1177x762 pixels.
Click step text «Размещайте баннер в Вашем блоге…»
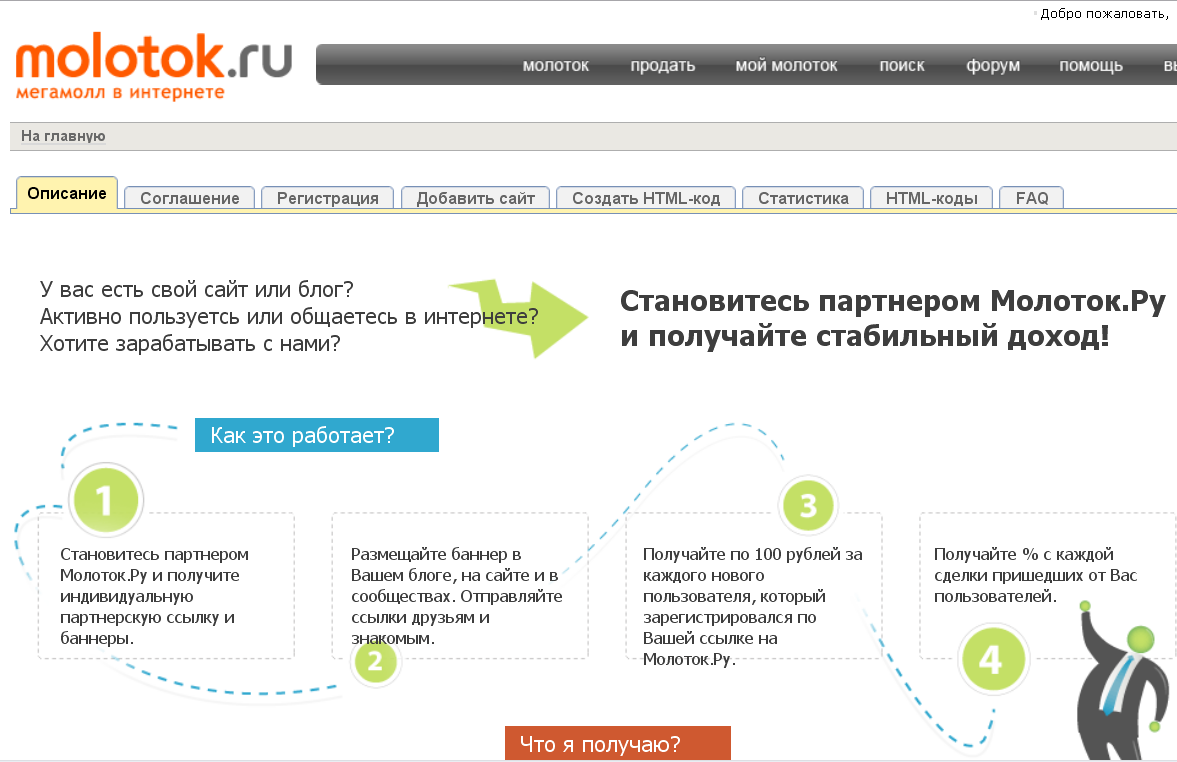tap(456, 596)
